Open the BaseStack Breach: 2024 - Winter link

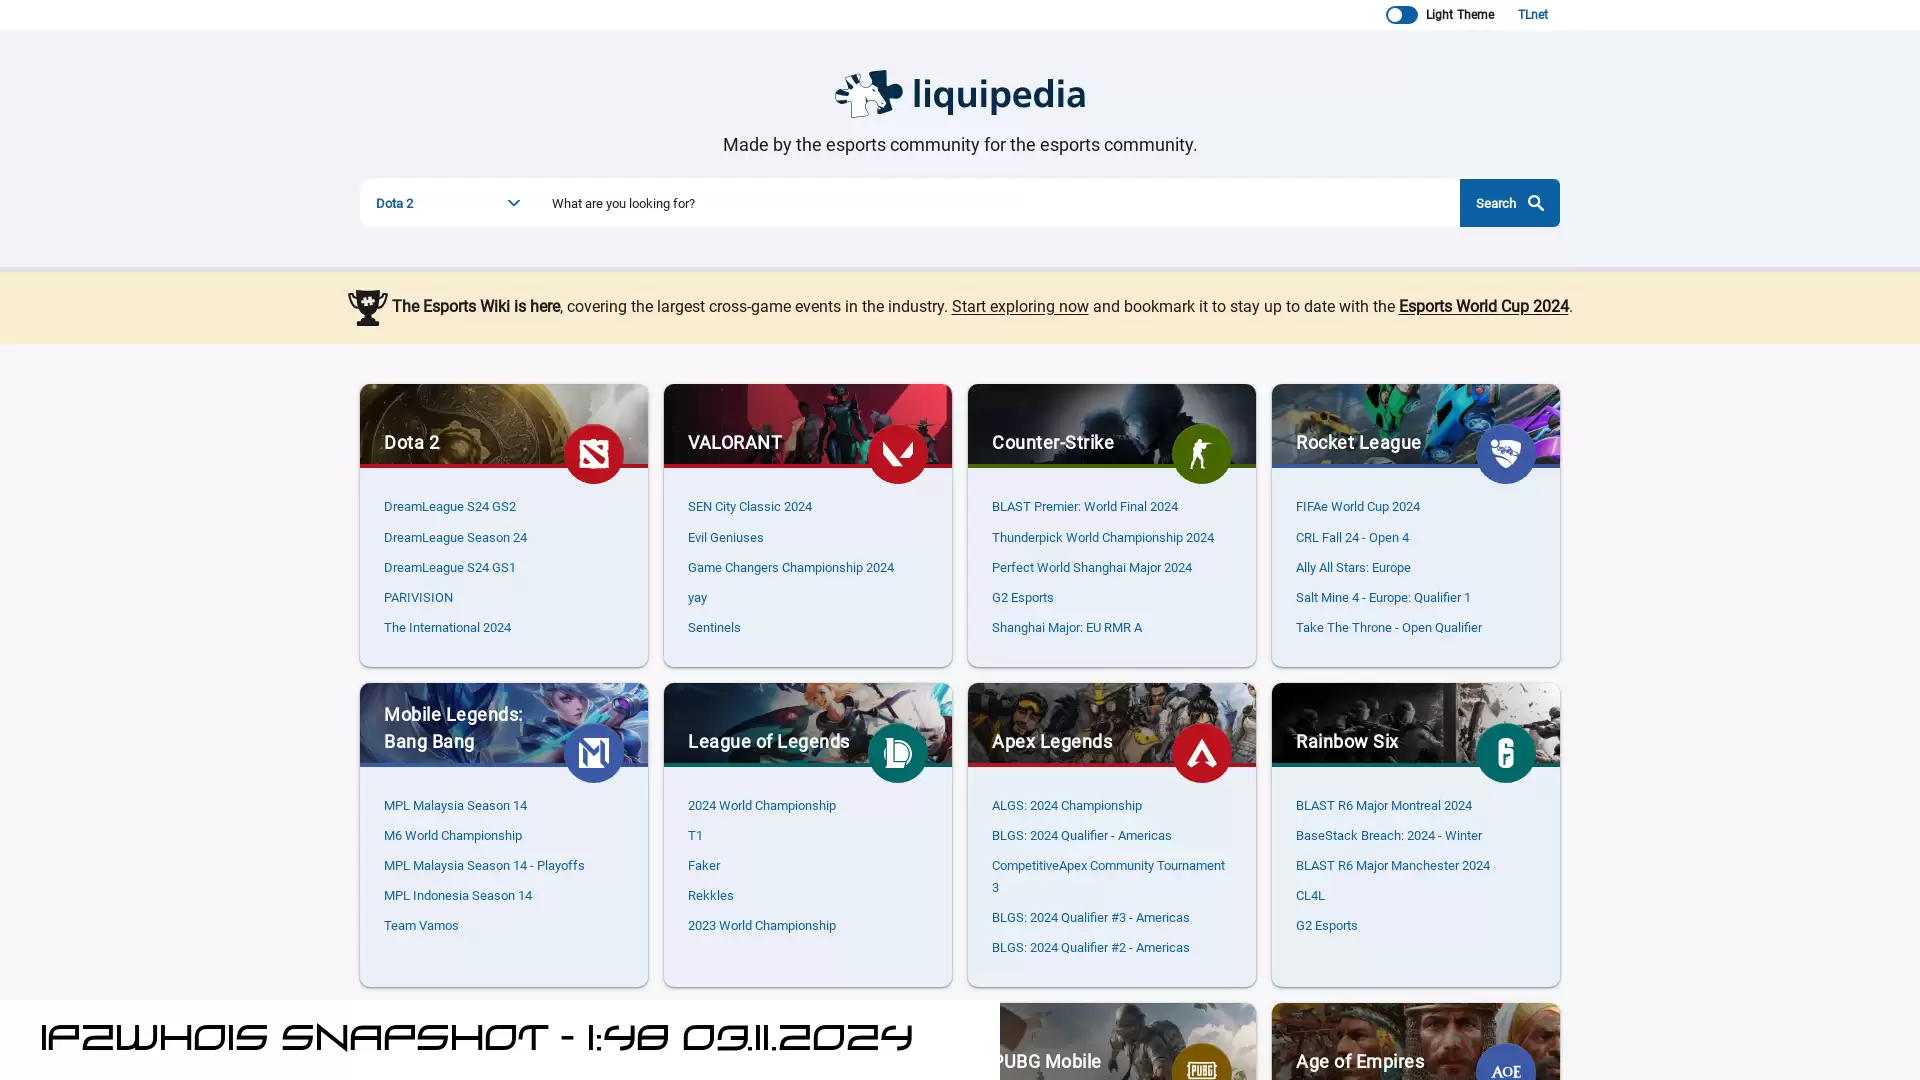1388,836
